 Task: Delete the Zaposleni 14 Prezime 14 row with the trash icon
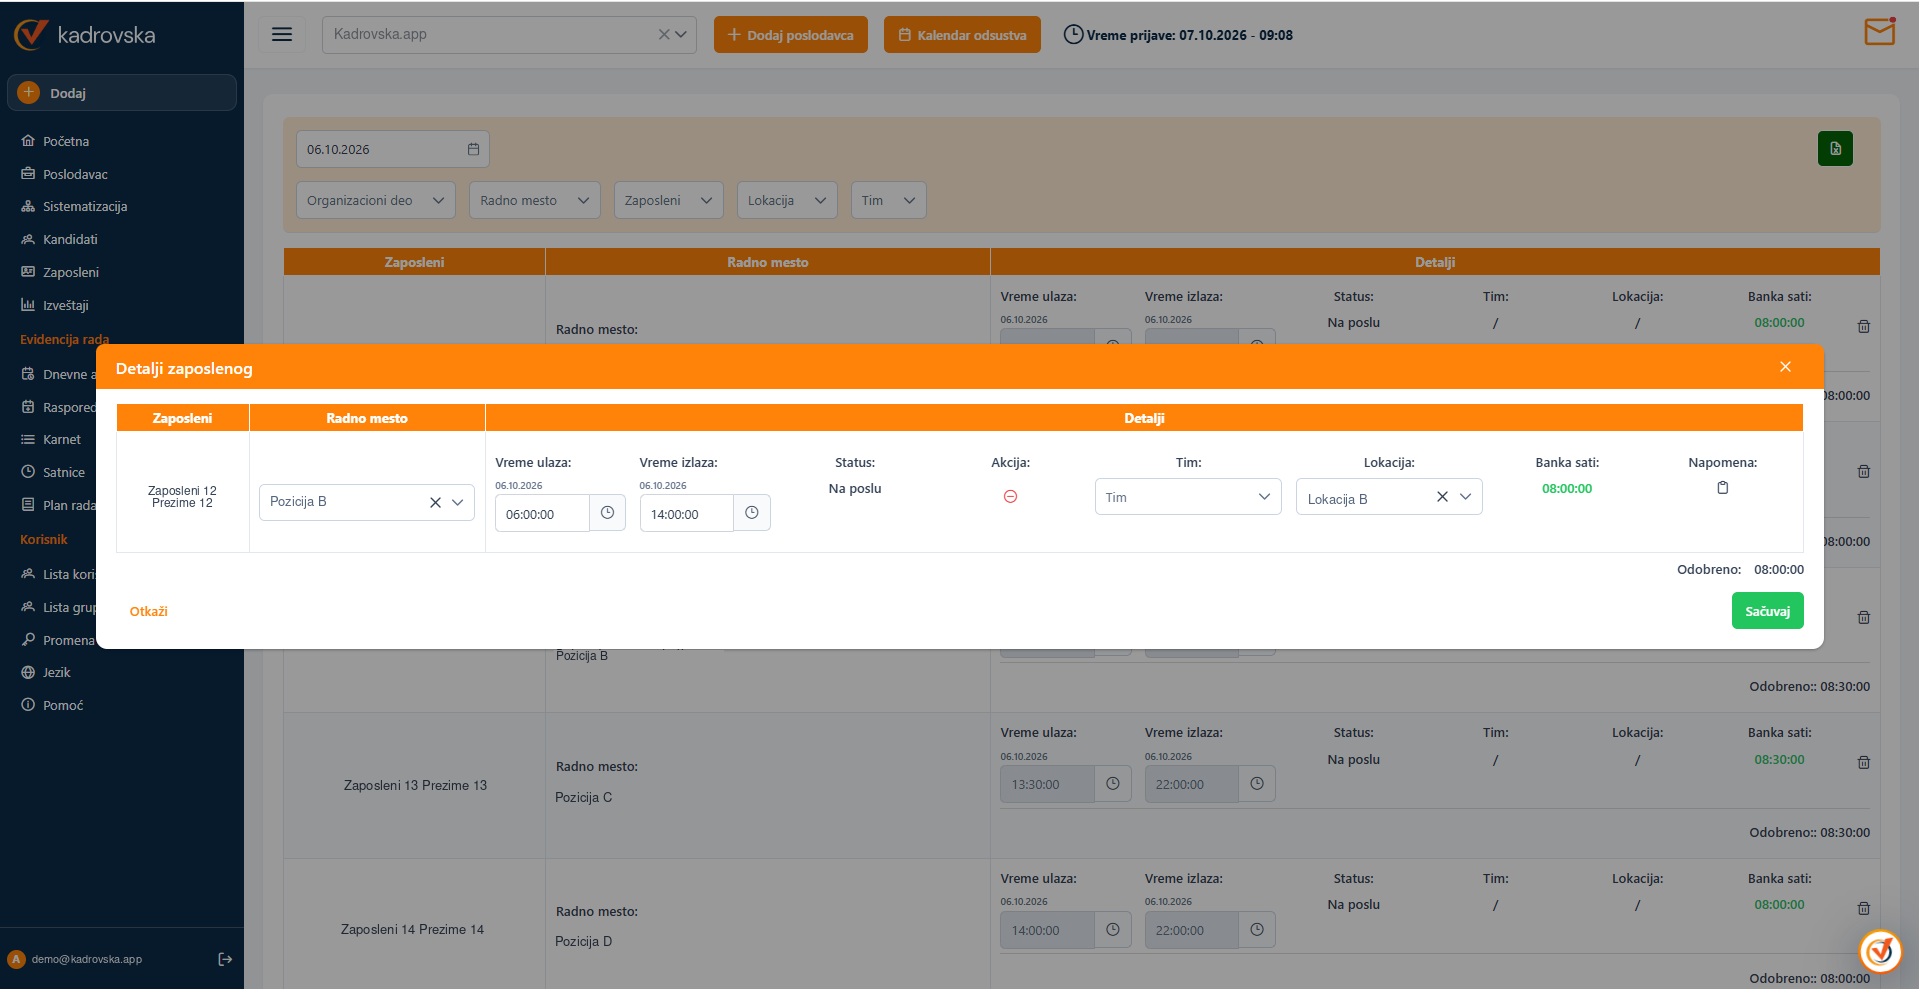(1863, 908)
